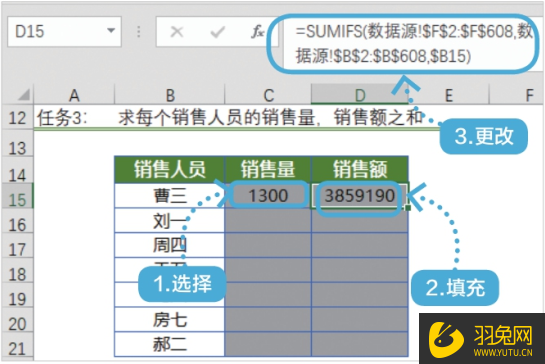Select column D header
The width and height of the screenshot is (545, 364).
point(360,94)
